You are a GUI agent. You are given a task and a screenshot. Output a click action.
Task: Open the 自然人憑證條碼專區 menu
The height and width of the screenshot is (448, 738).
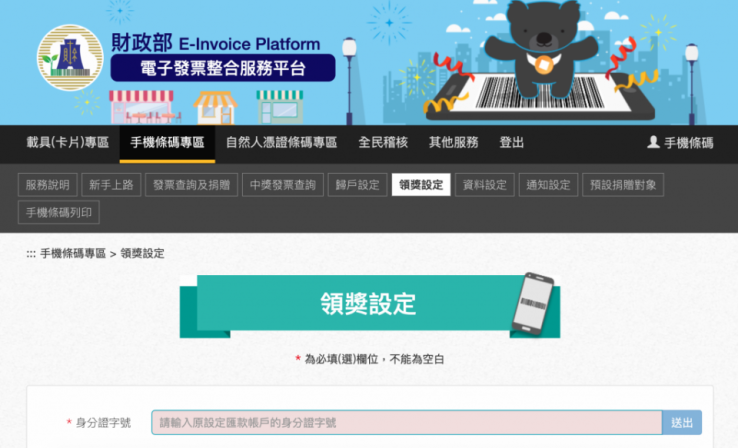click(281, 143)
